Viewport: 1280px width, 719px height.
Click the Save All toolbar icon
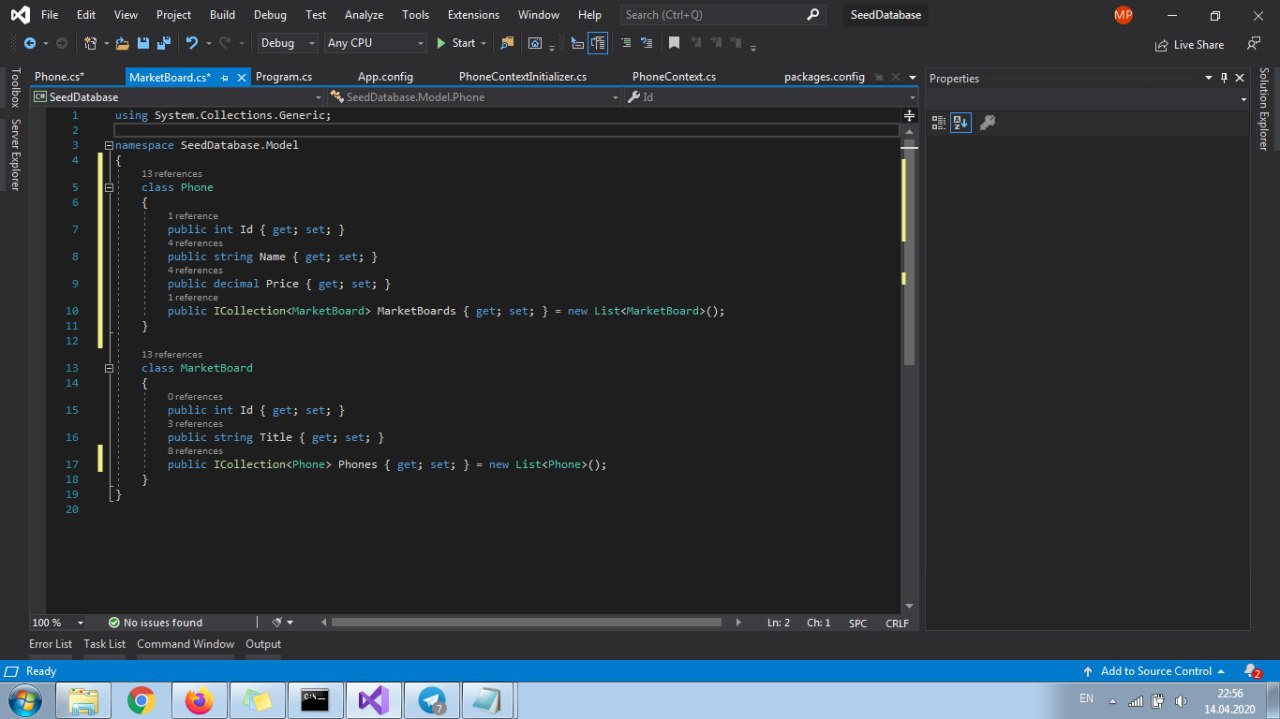pyautogui.click(x=164, y=43)
